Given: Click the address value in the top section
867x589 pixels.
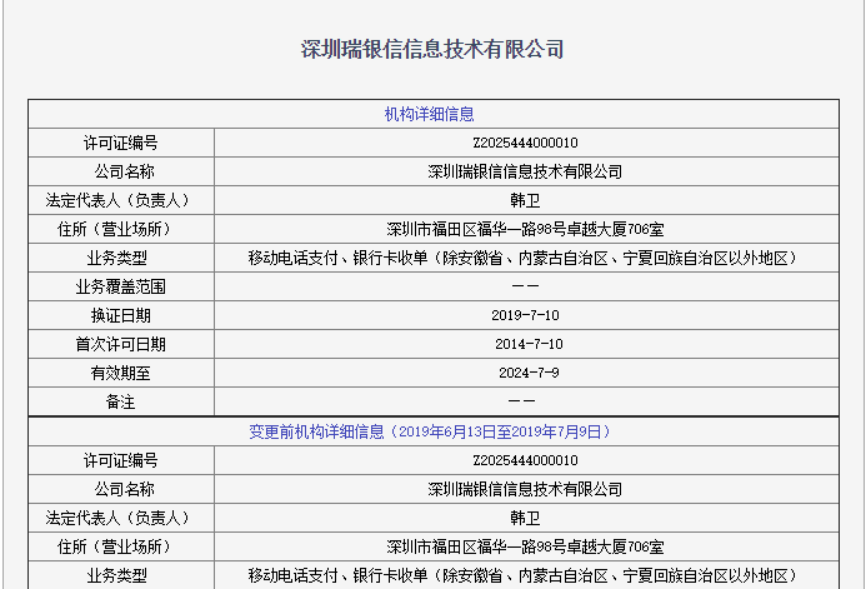Looking at the screenshot, I should click(x=525, y=229).
